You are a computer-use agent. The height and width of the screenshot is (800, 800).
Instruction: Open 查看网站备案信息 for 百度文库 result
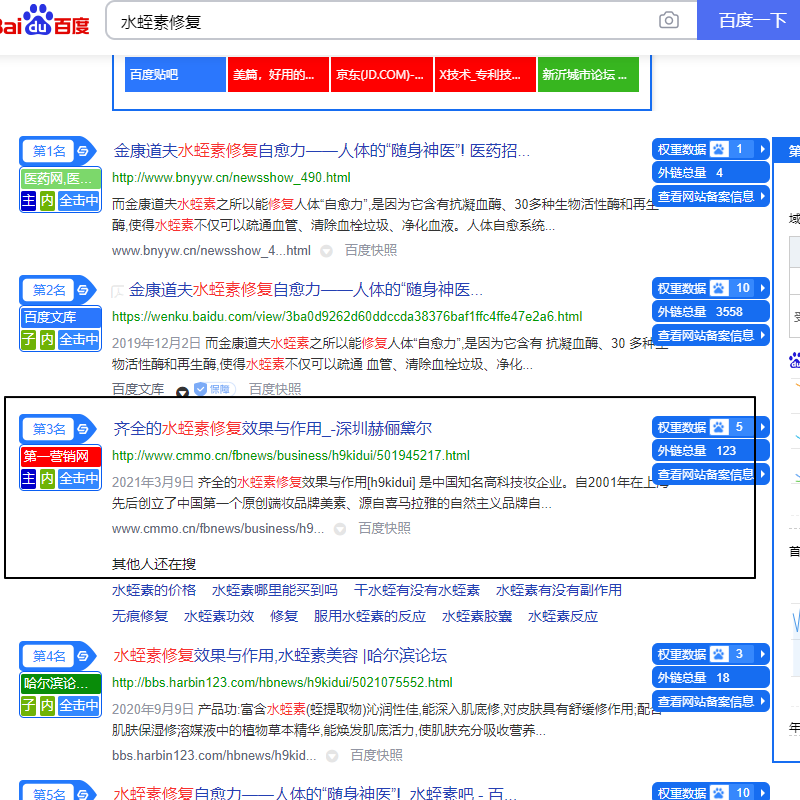pyautogui.click(x=711, y=335)
